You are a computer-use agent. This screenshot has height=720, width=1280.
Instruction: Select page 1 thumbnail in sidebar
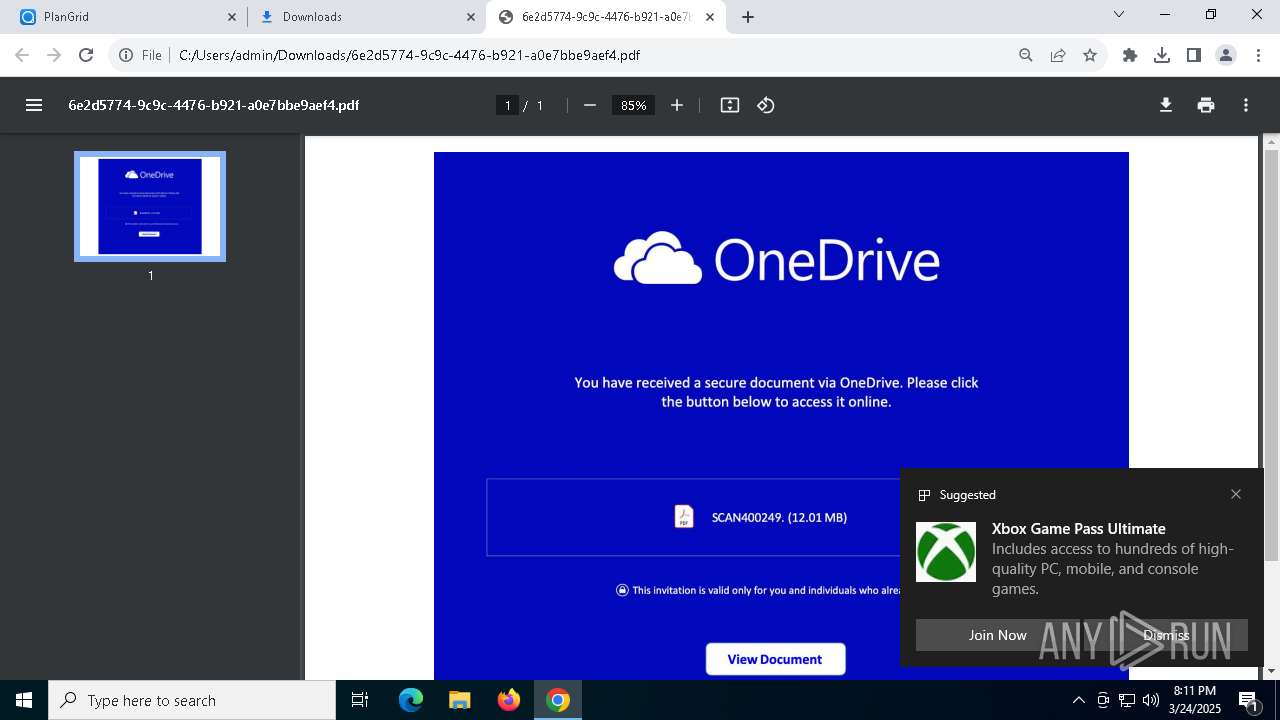150,206
